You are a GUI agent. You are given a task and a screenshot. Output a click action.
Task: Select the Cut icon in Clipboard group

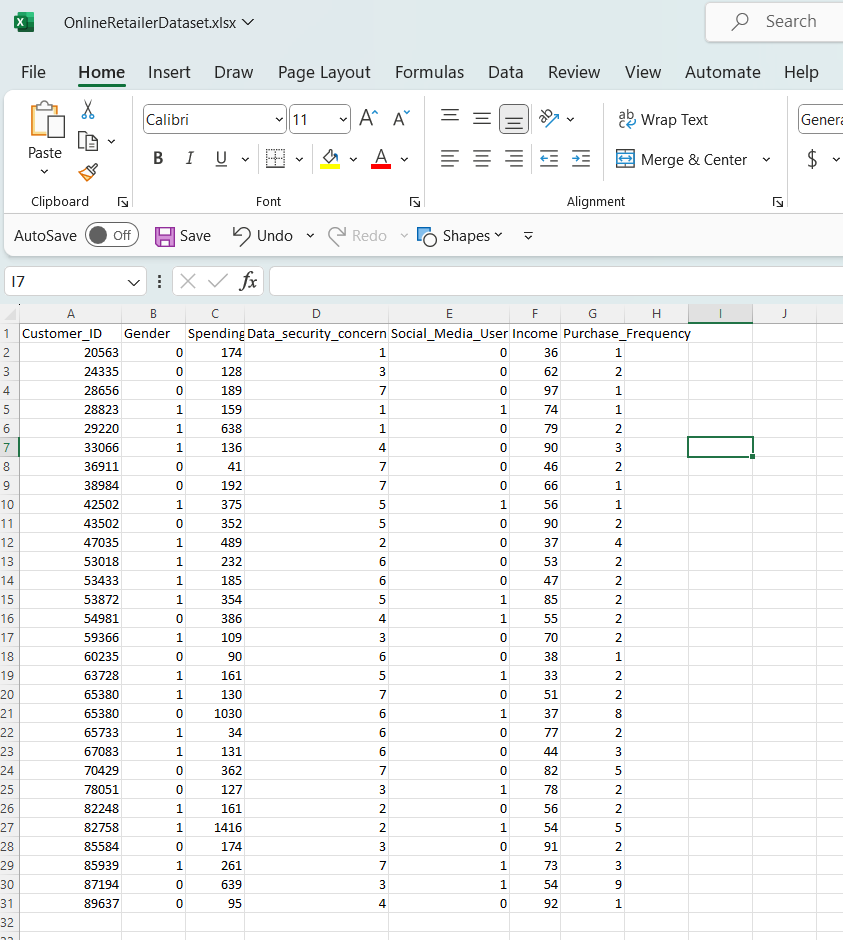pyautogui.click(x=87, y=108)
